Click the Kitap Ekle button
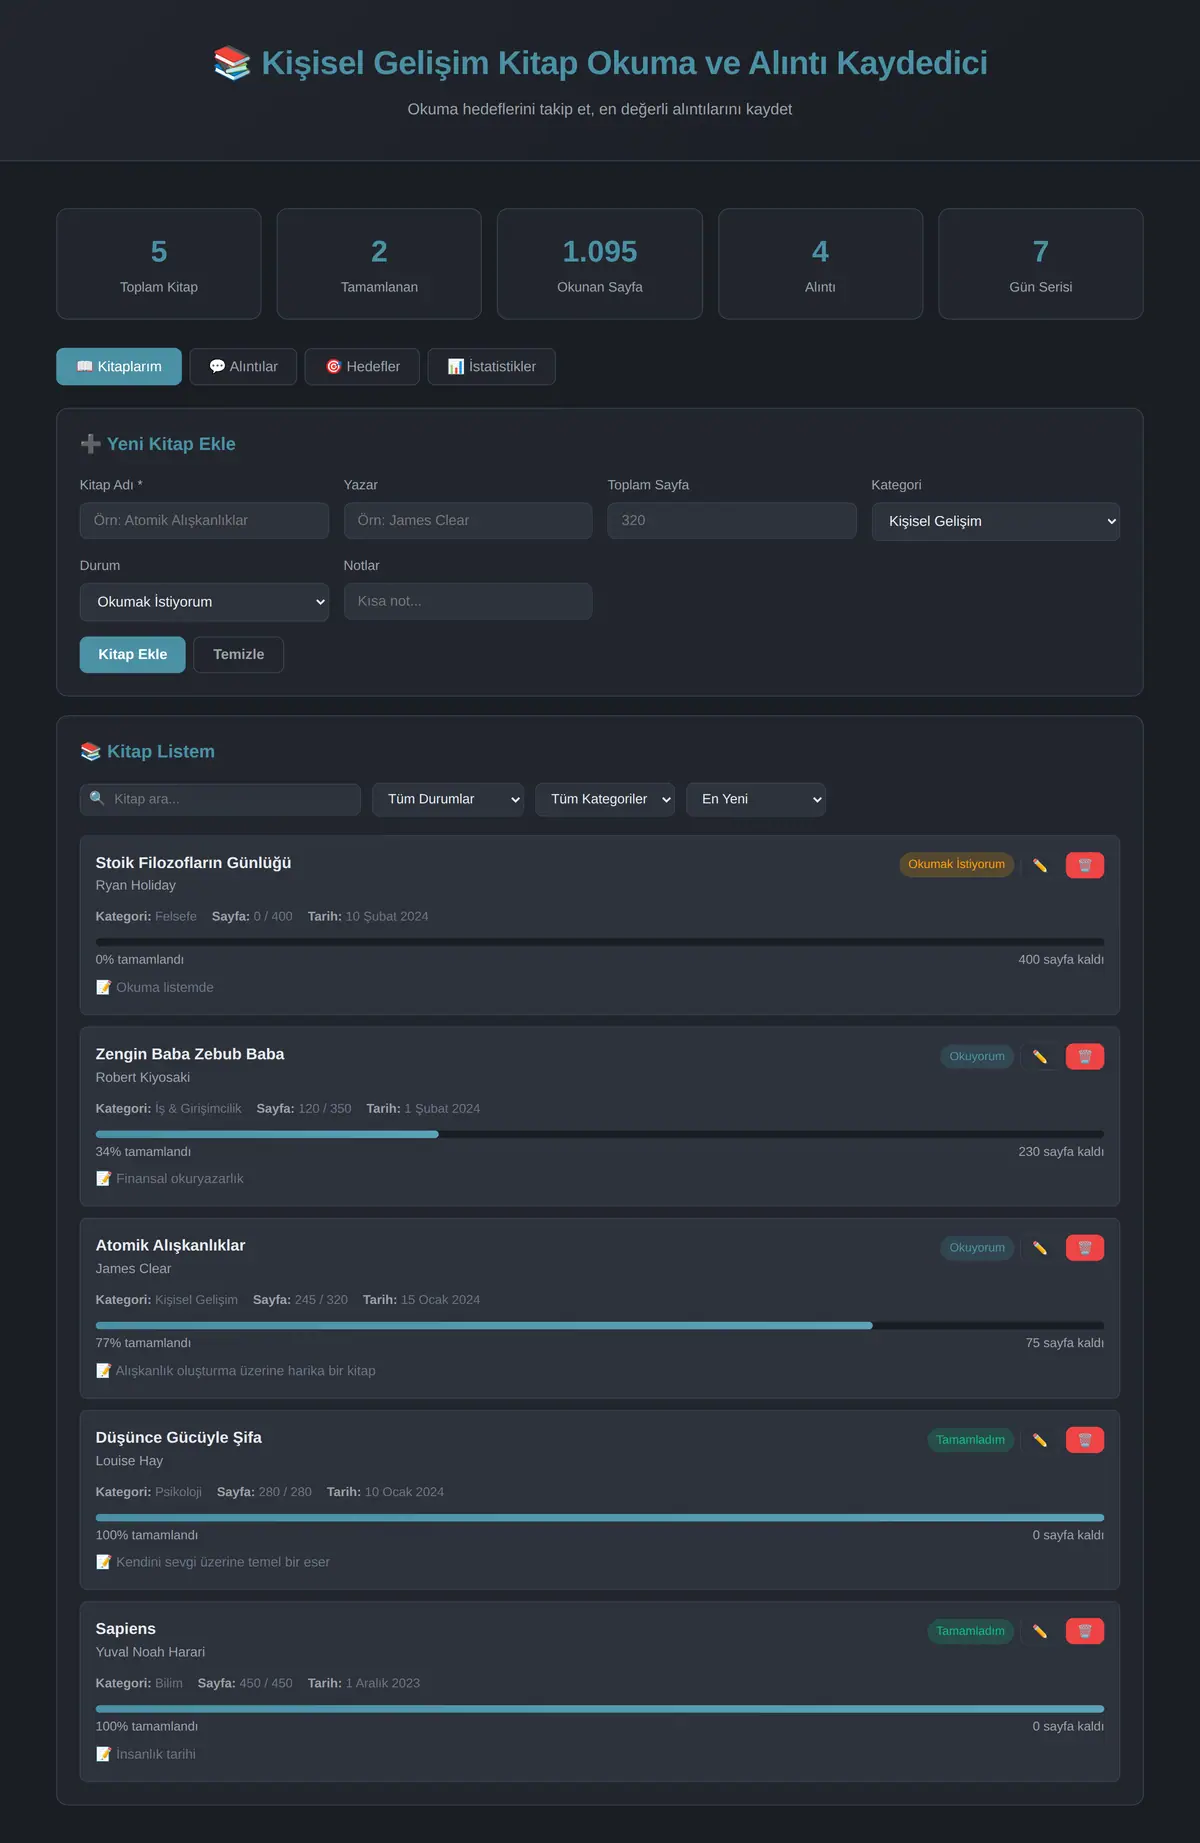The image size is (1200, 1843). [133, 654]
